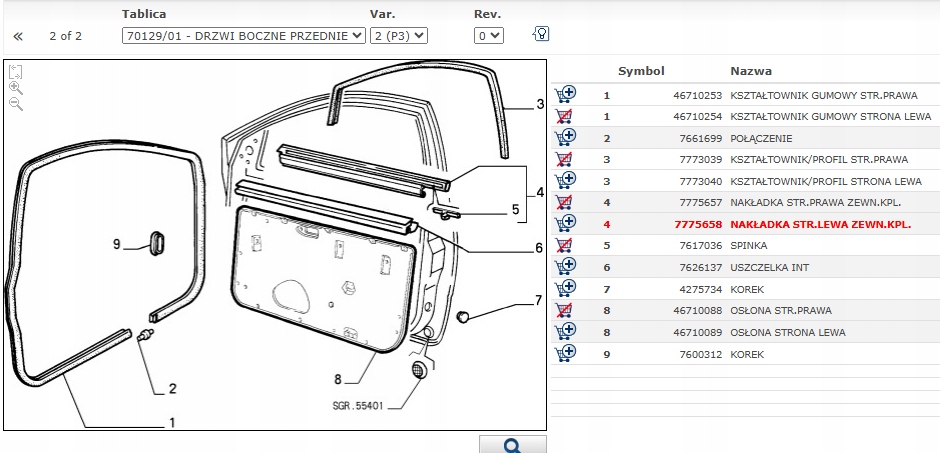Image resolution: width=940 pixels, height=453 pixels.
Task: Go to previous table with double chevron
Action: 18,37
